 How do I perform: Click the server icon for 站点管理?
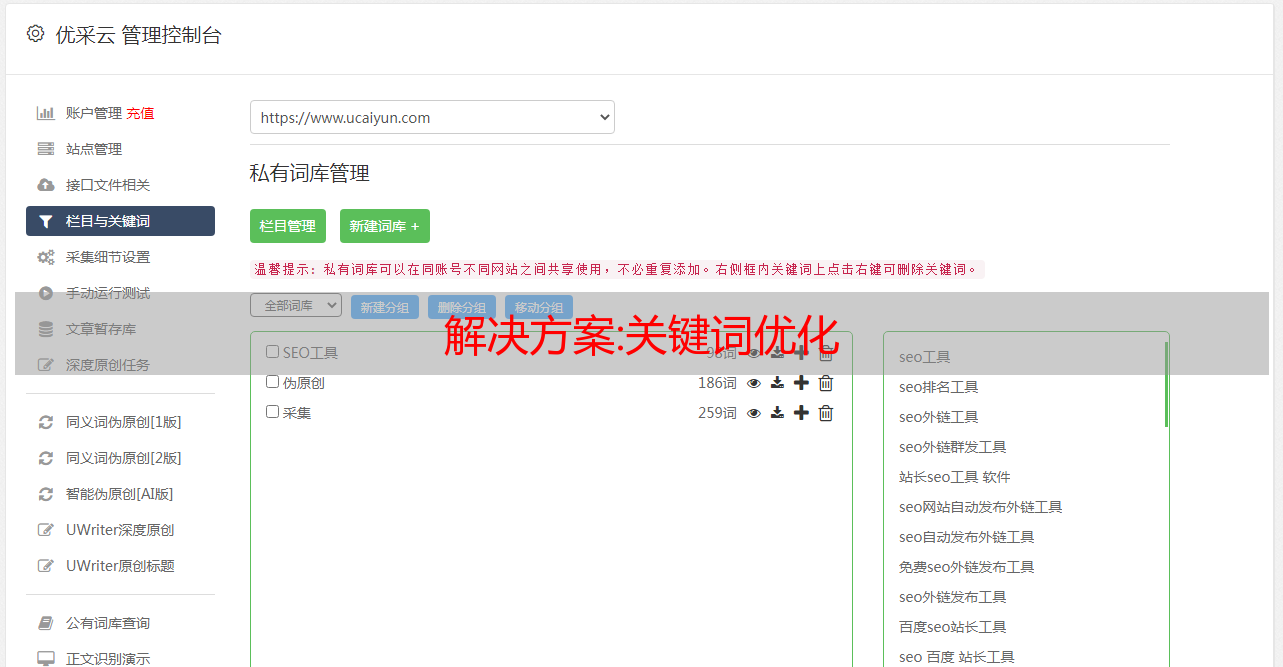46,149
